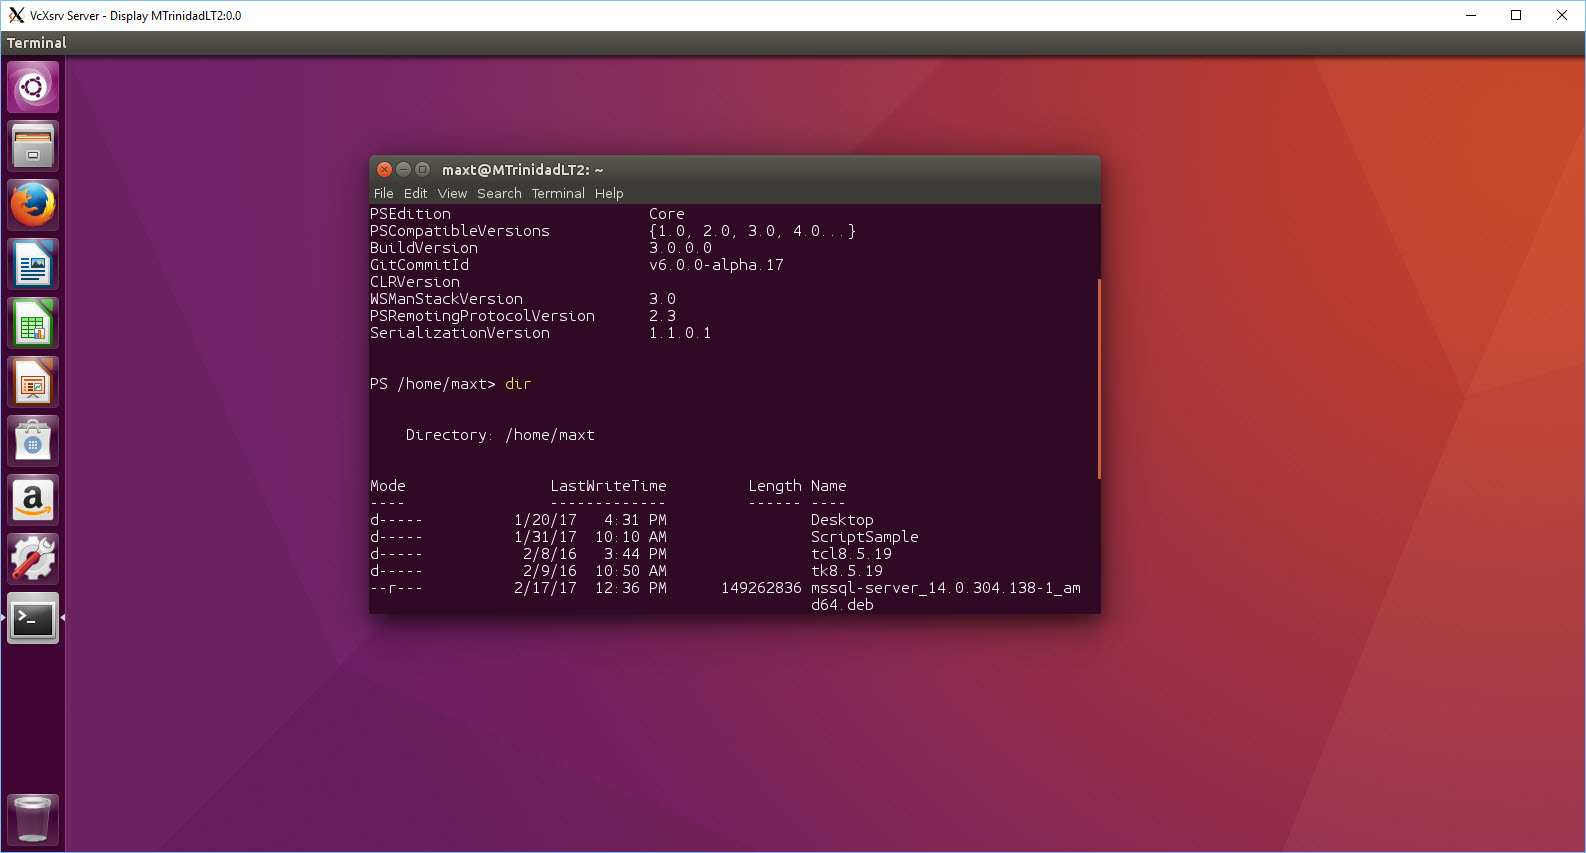Click the 'tcl8.5.19' directory entry
This screenshot has height=853, width=1586.
click(x=851, y=554)
